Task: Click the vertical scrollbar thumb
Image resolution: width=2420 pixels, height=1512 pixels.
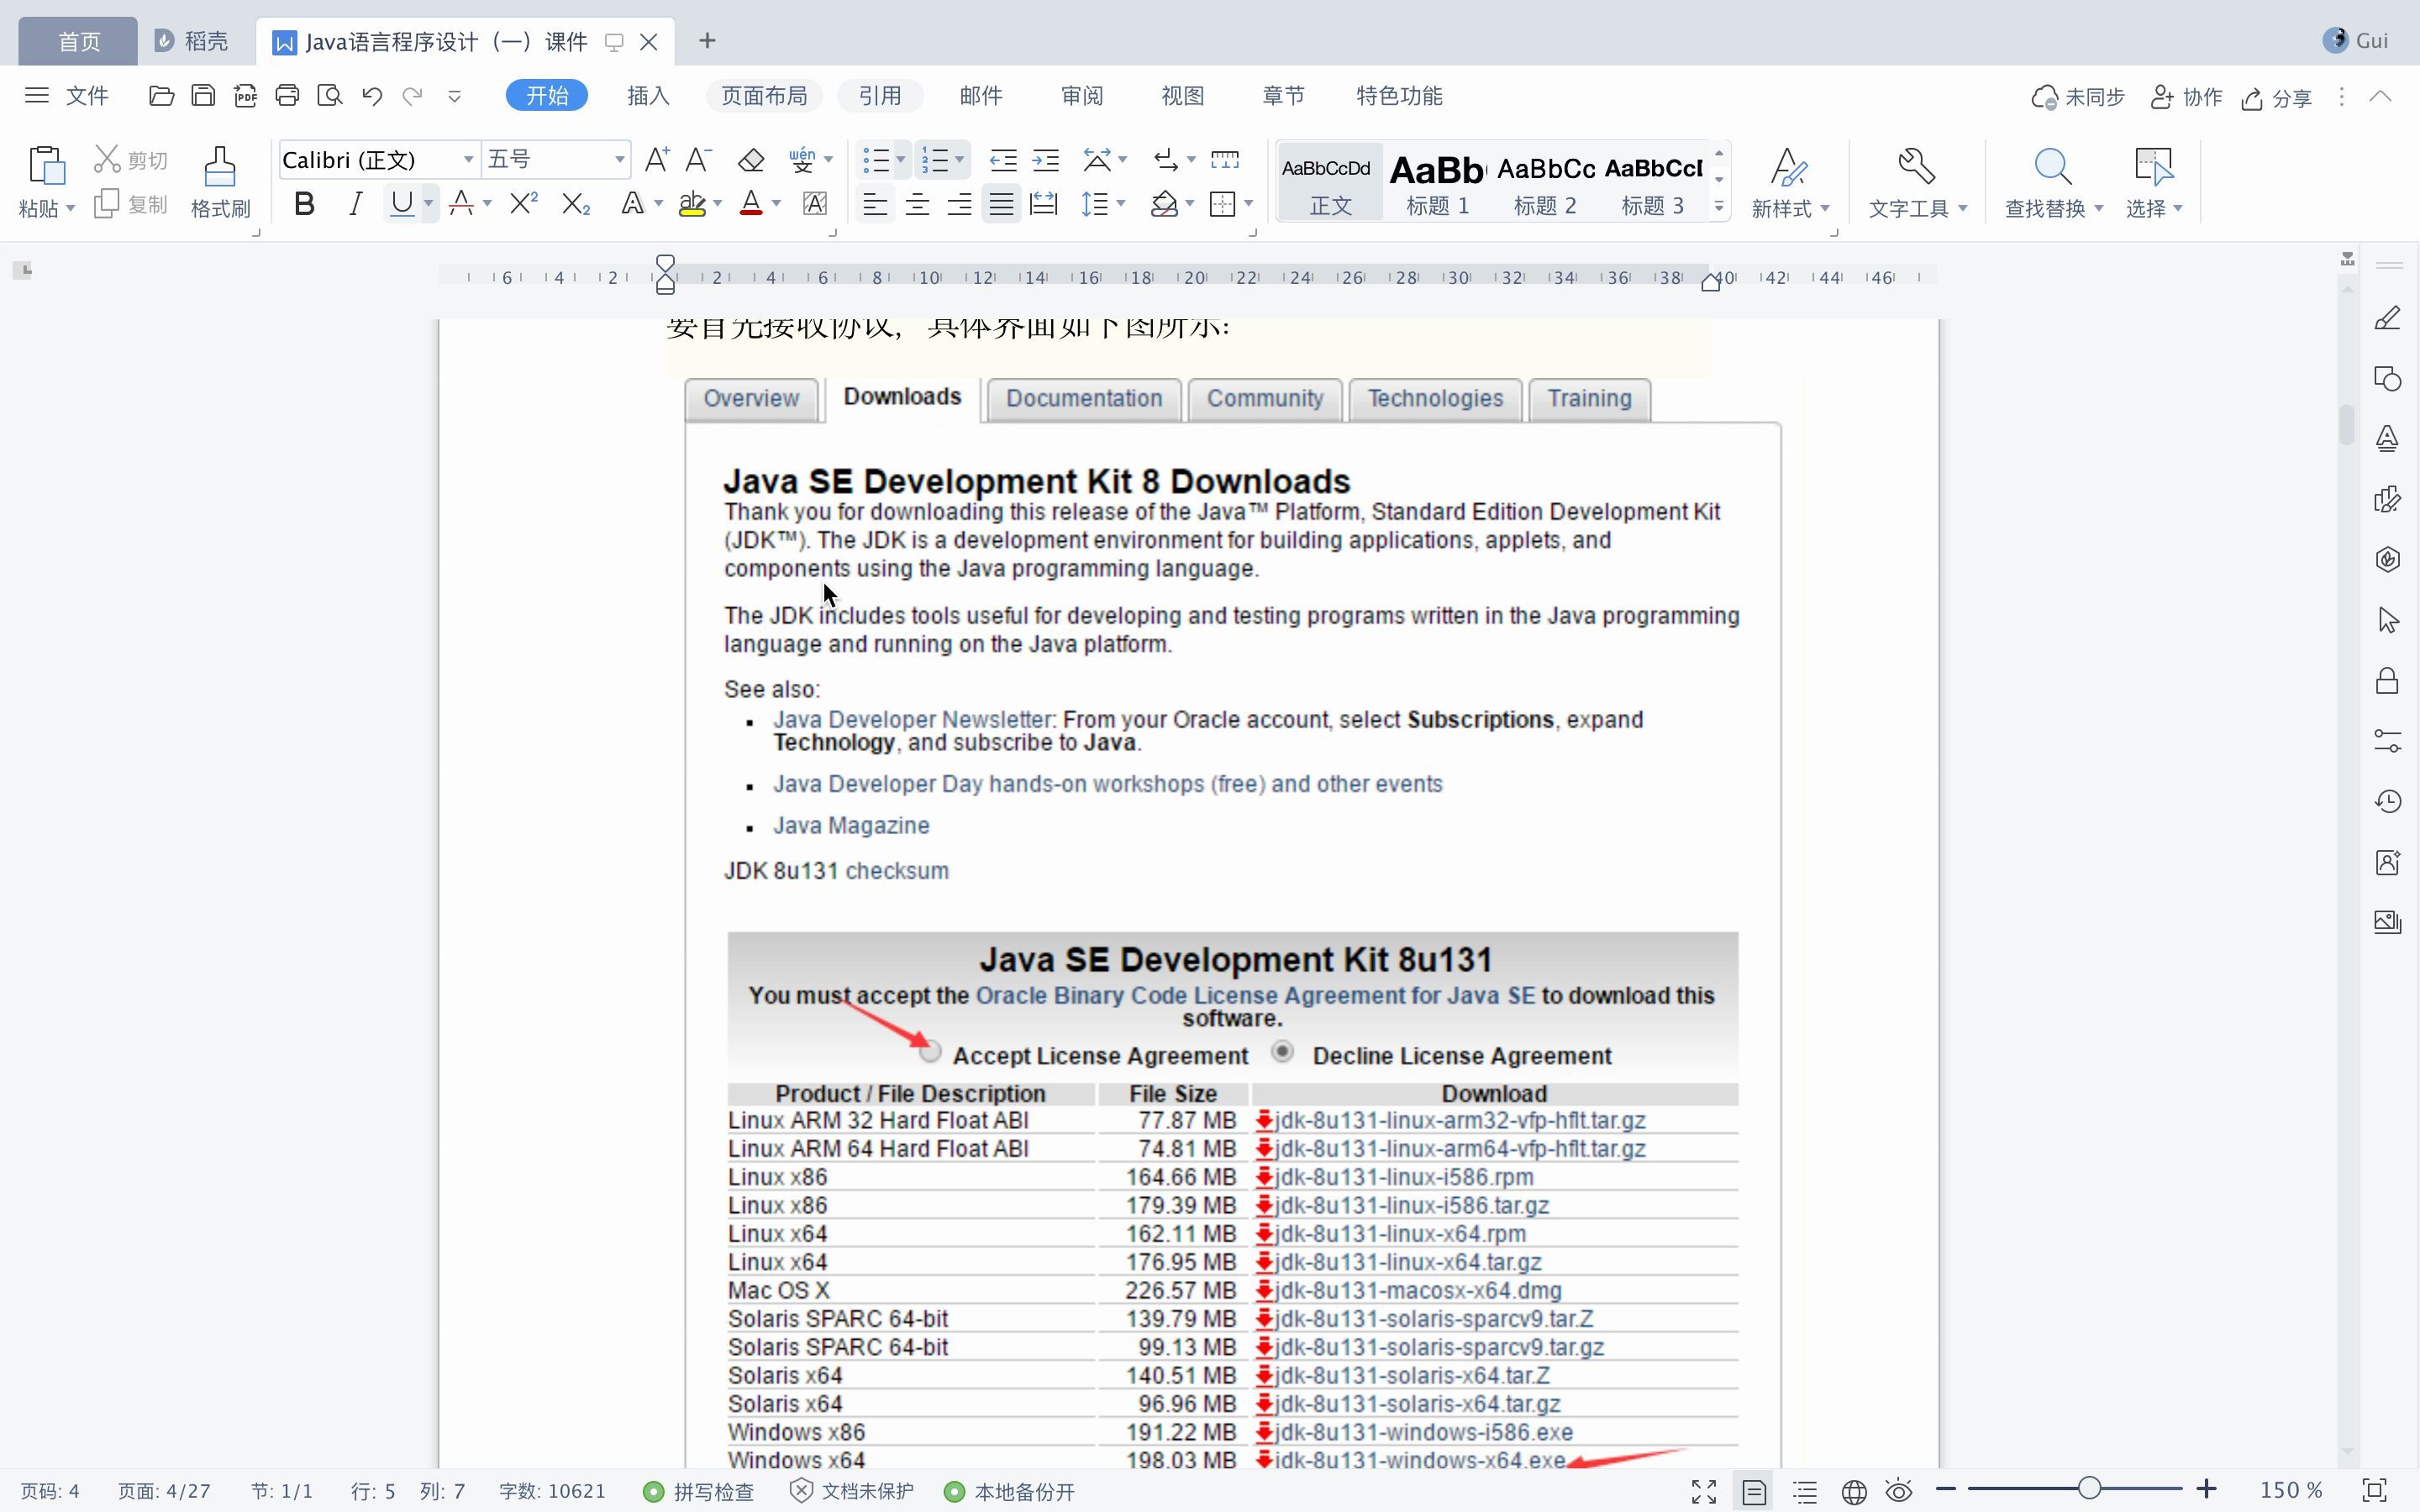Action: pos(2347,424)
